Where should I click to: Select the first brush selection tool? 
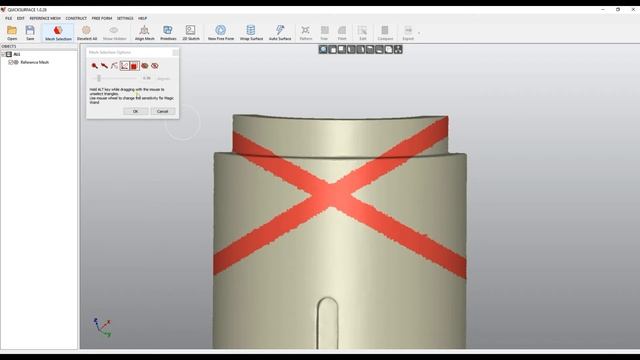coord(94,66)
